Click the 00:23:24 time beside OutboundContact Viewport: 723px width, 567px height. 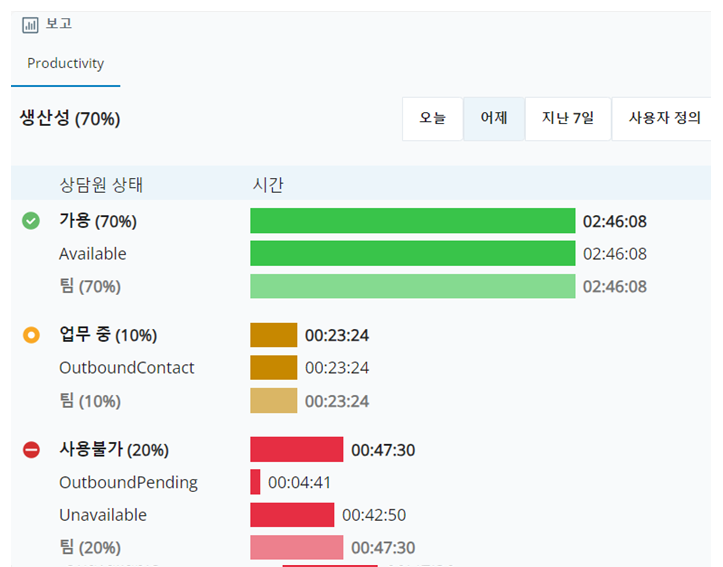337,368
